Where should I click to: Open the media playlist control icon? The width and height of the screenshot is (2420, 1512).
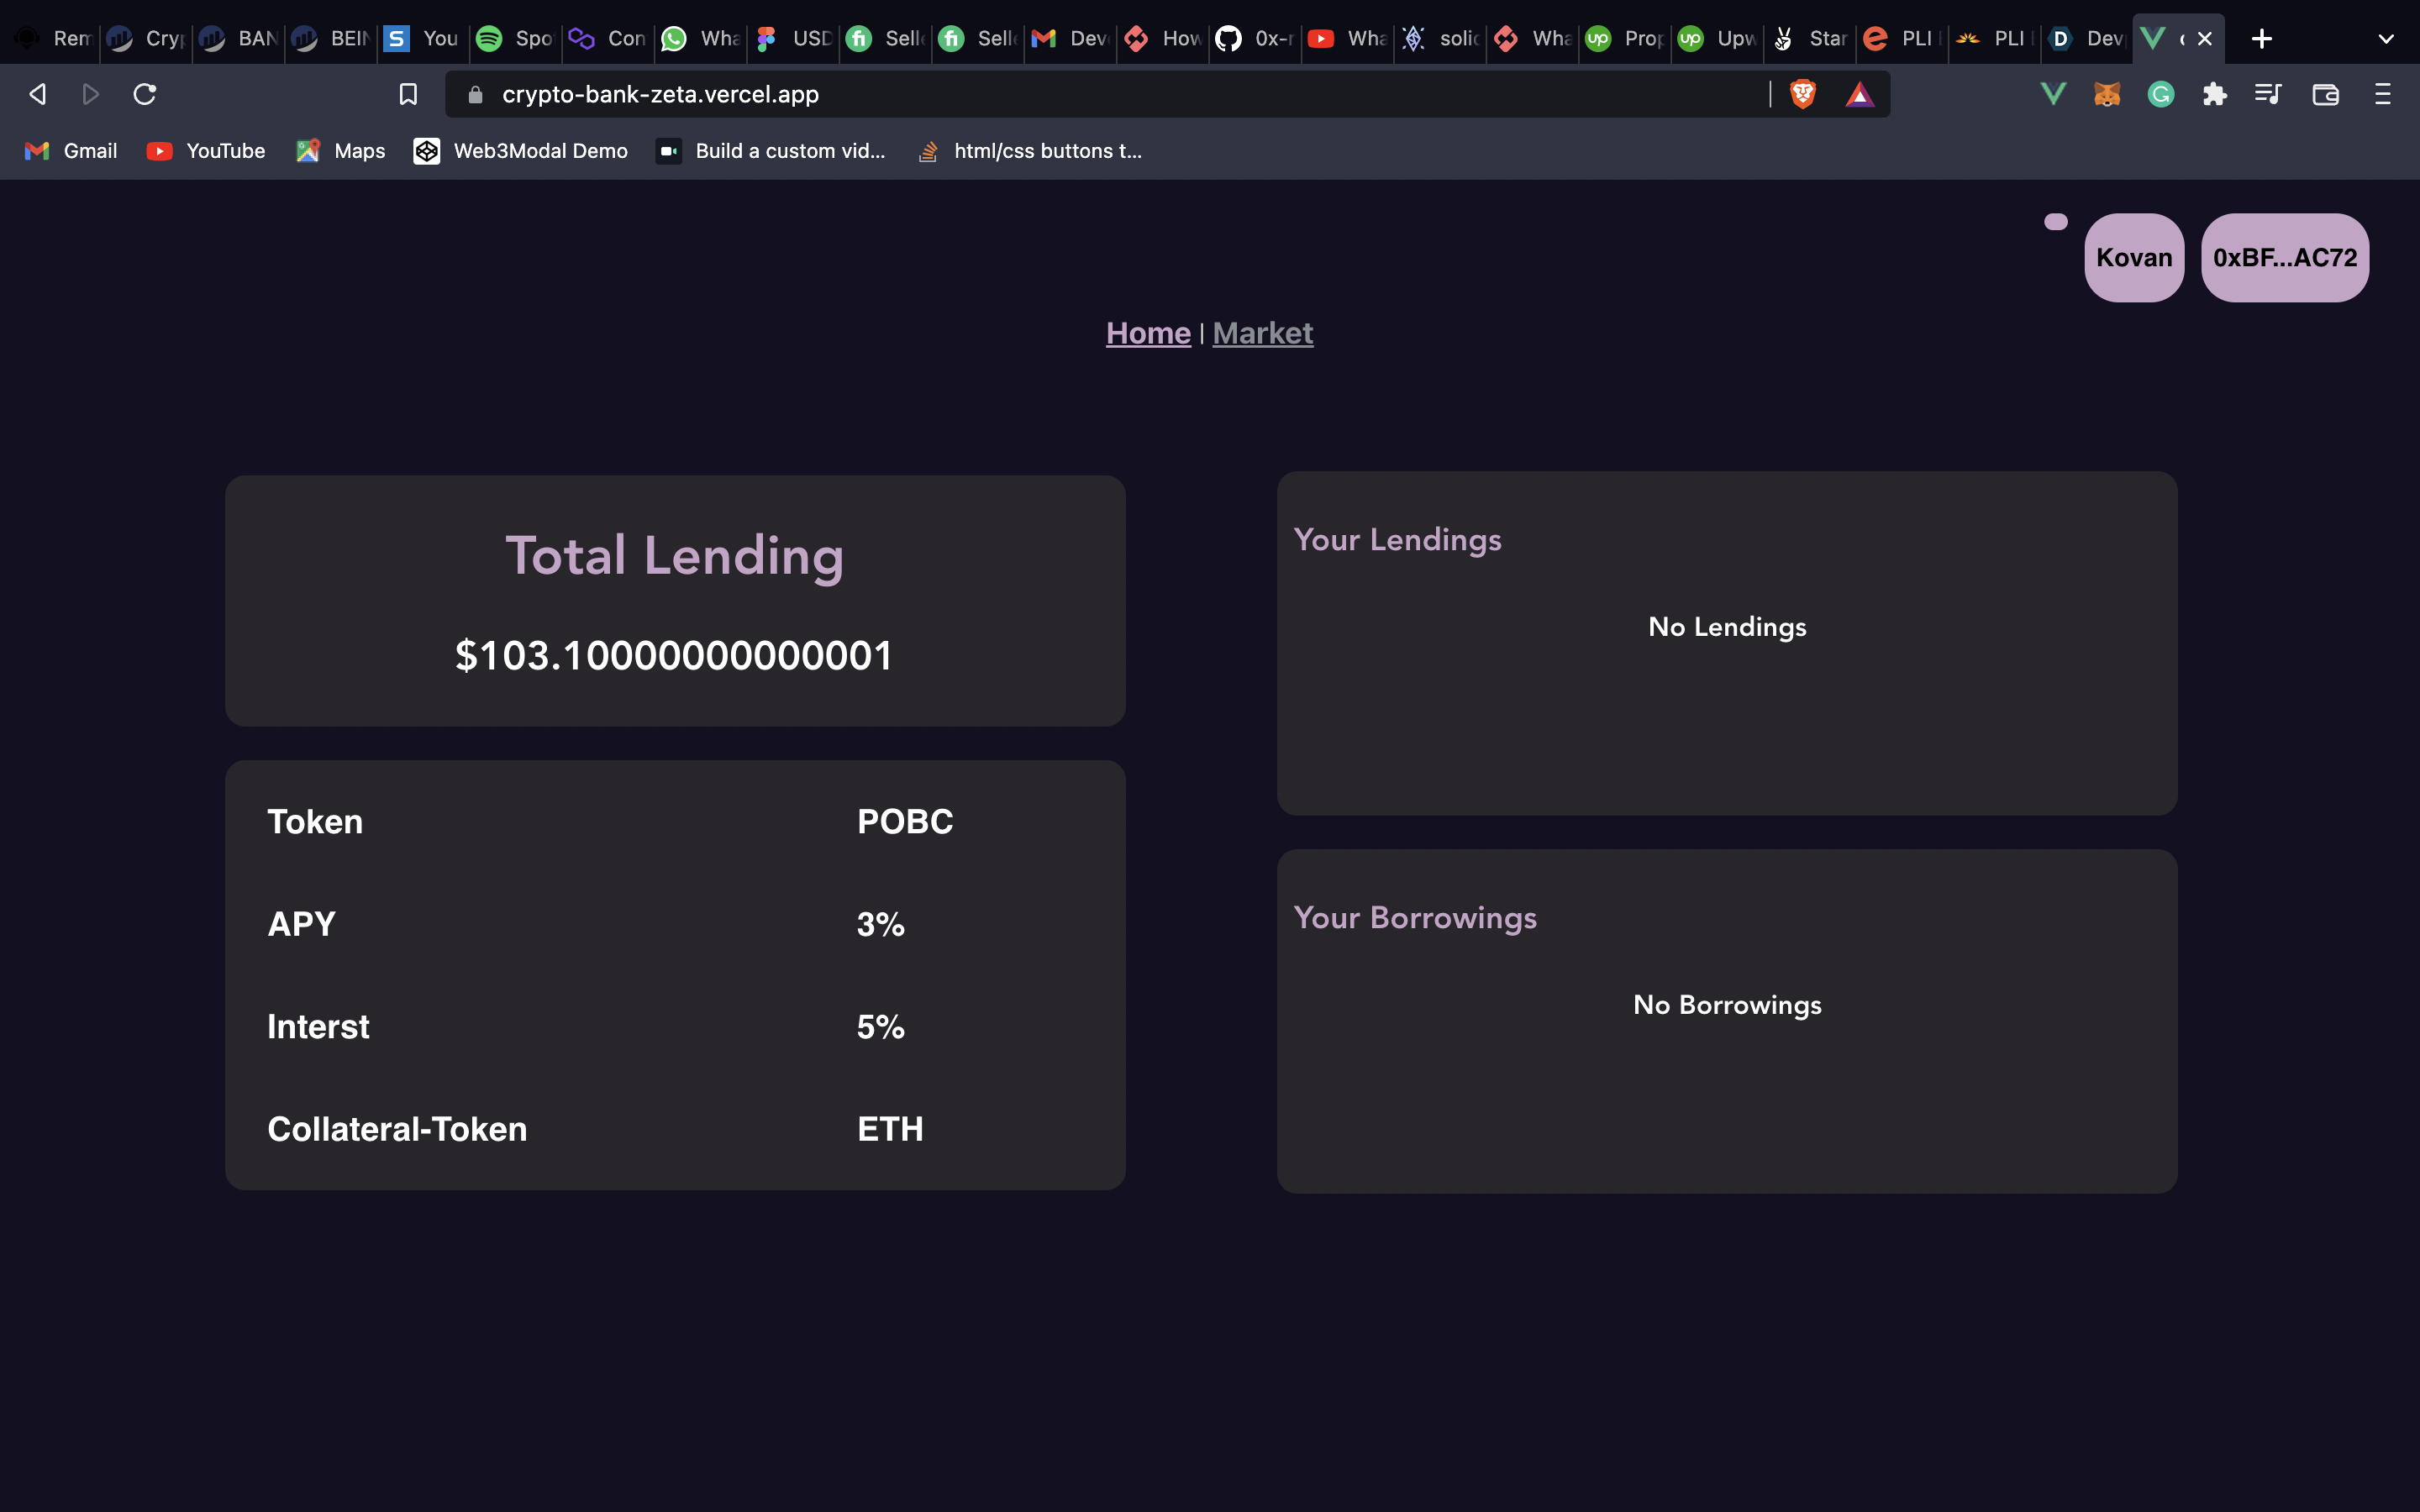pos(2267,94)
